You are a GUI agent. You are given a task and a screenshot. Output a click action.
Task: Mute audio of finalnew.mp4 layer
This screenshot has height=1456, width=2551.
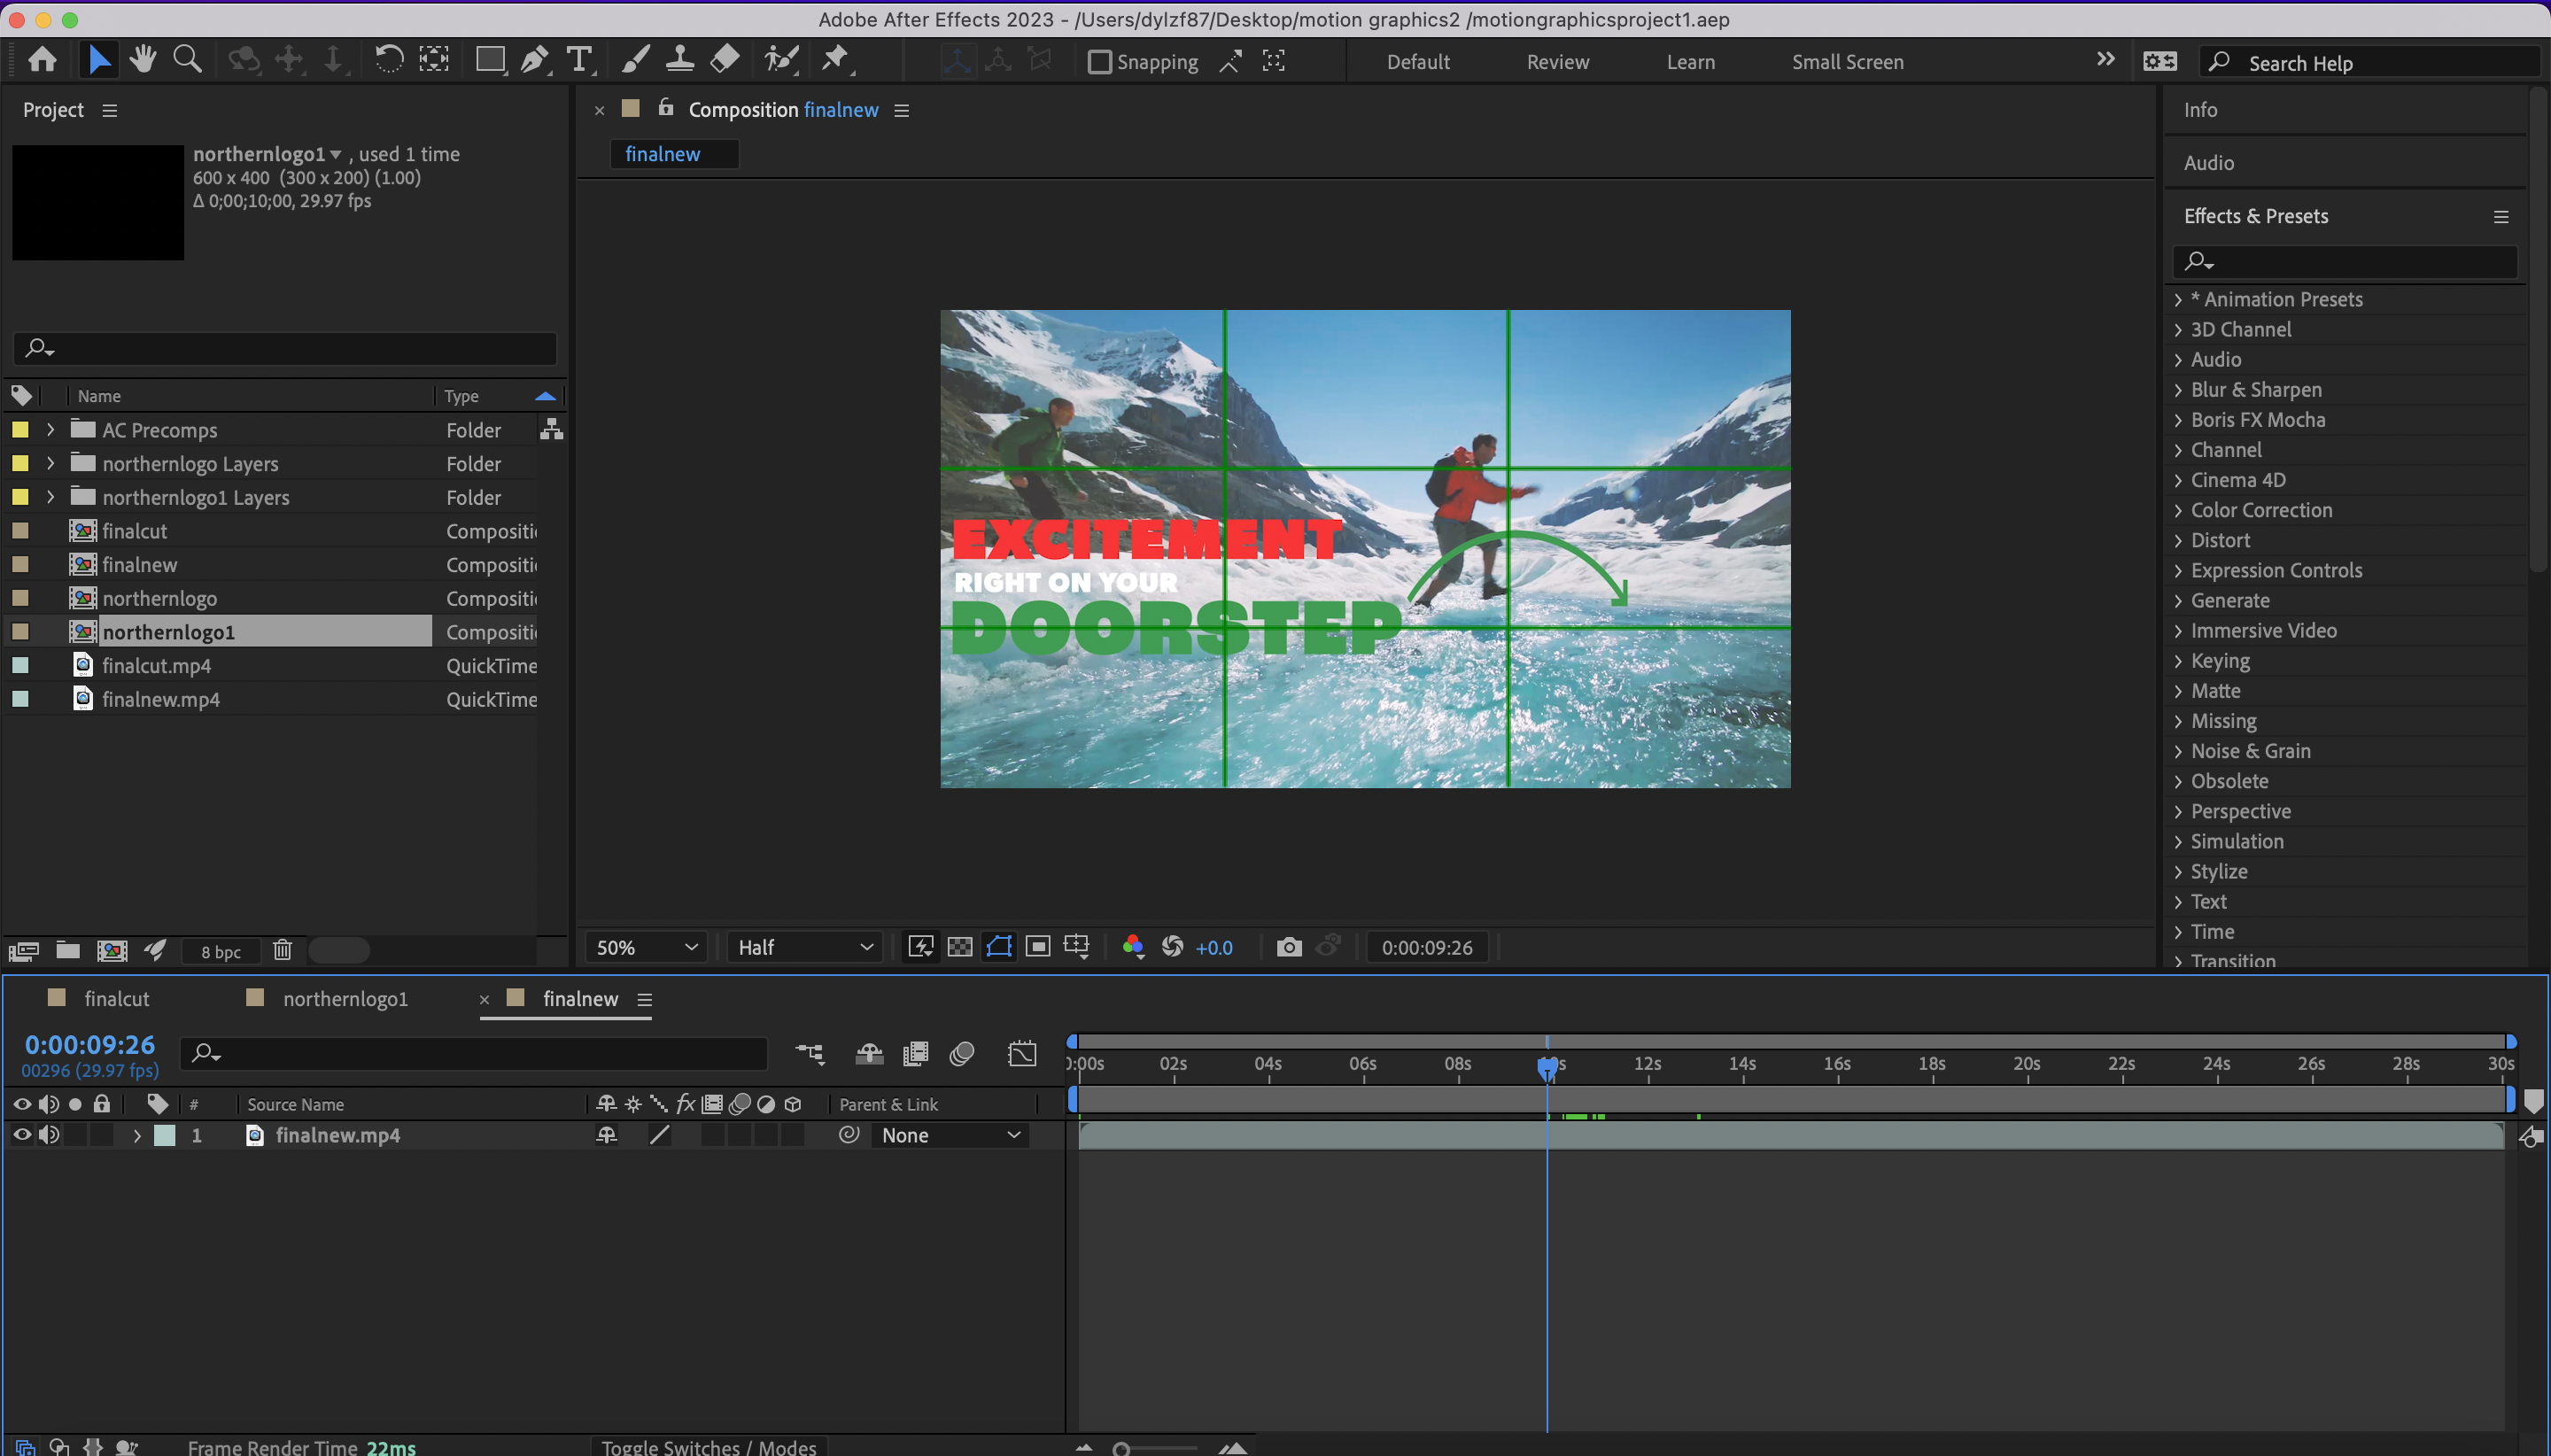point(48,1135)
